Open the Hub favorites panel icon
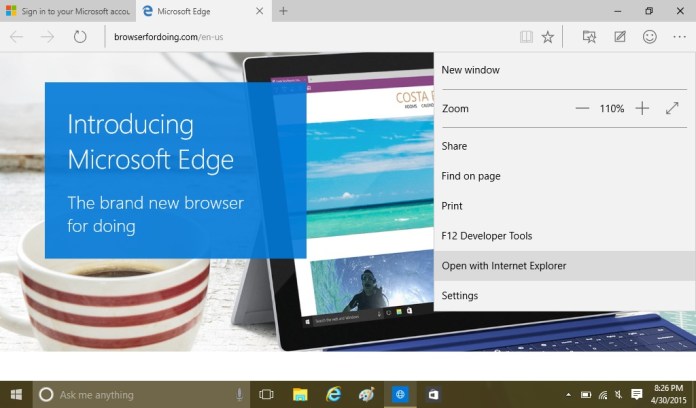Screen dimensions: 696x408 coord(589,37)
